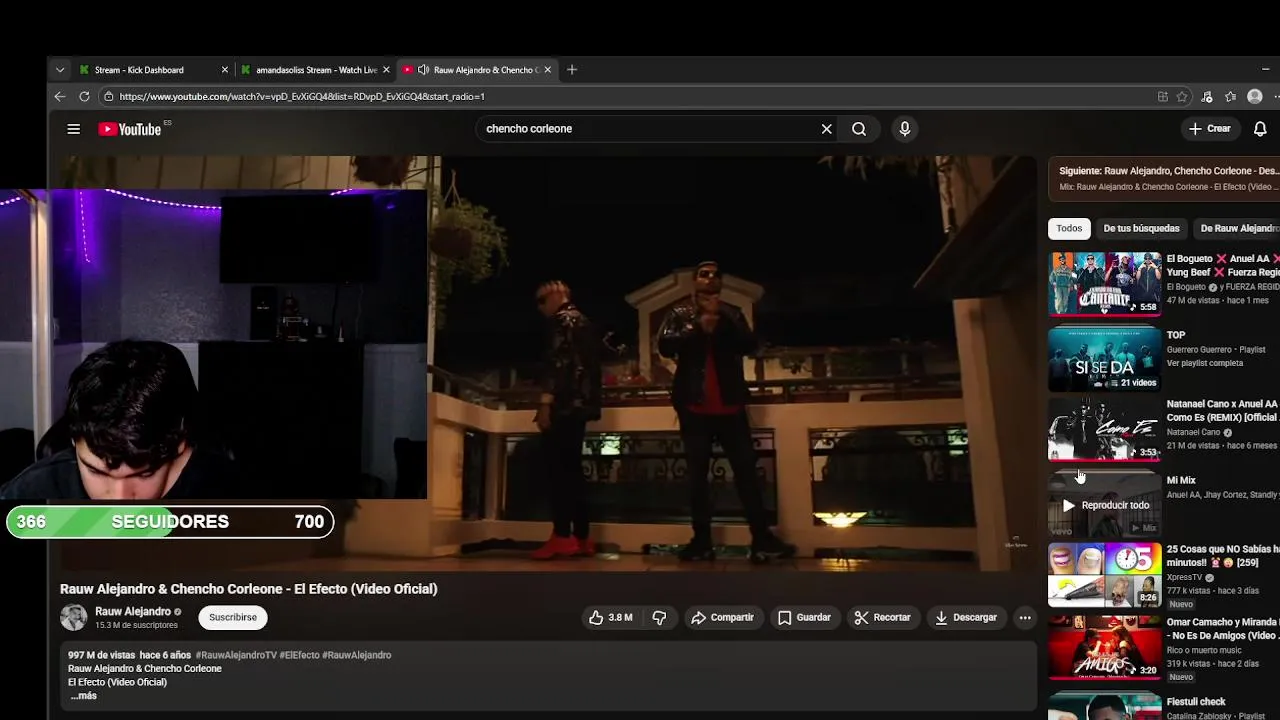Open the TOP playlist thumbnail (21 videos)
This screenshot has height=720, width=1280.
pyautogui.click(x=1105, y=359)
